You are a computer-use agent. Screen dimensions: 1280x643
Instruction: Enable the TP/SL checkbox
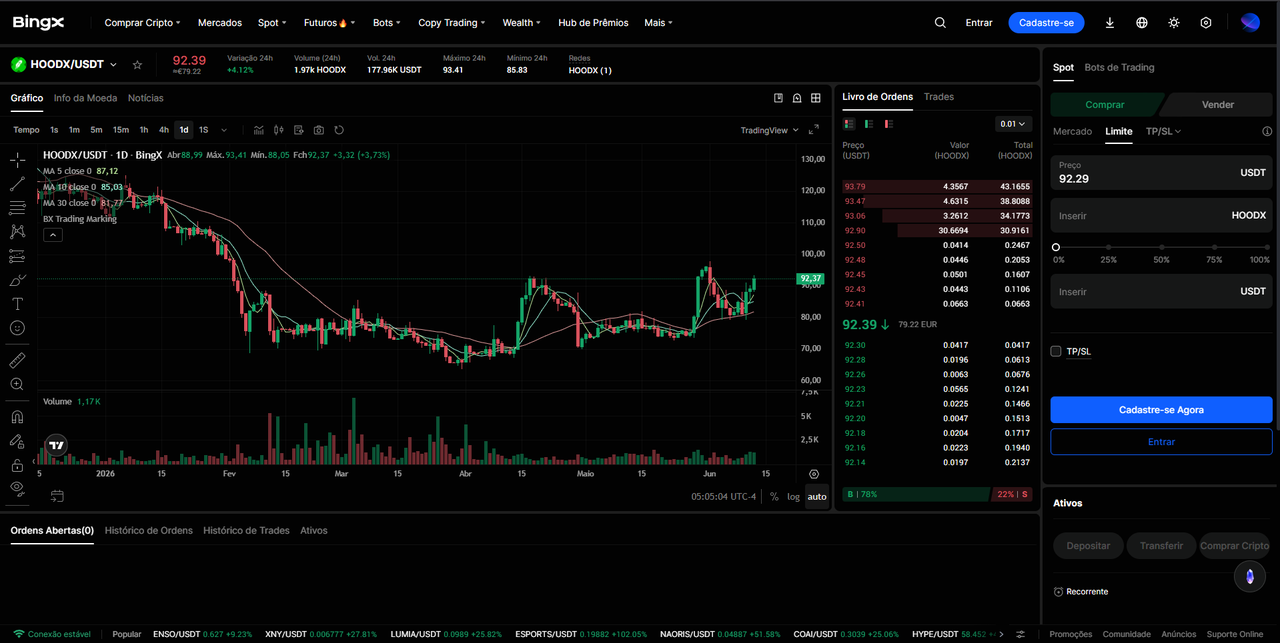pos(1056,351)
